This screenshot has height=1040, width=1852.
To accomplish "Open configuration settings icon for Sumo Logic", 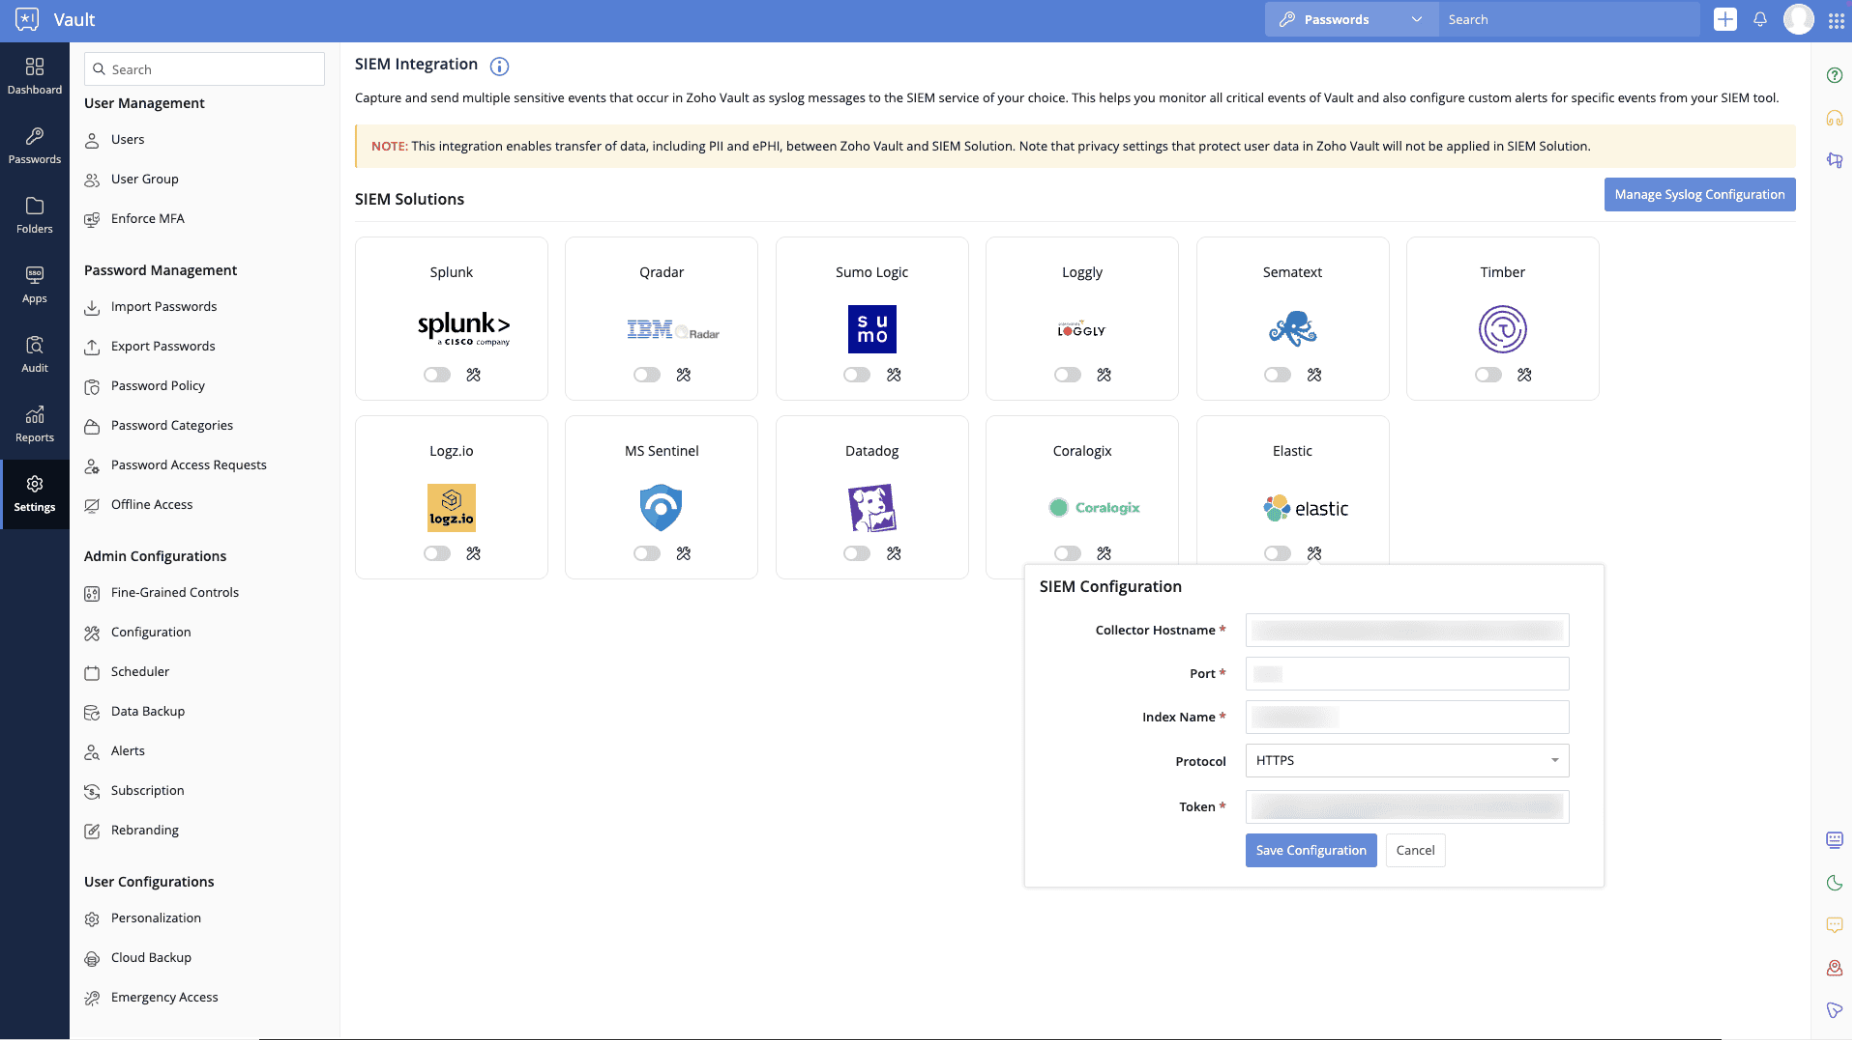I will (x=894, y=375).
